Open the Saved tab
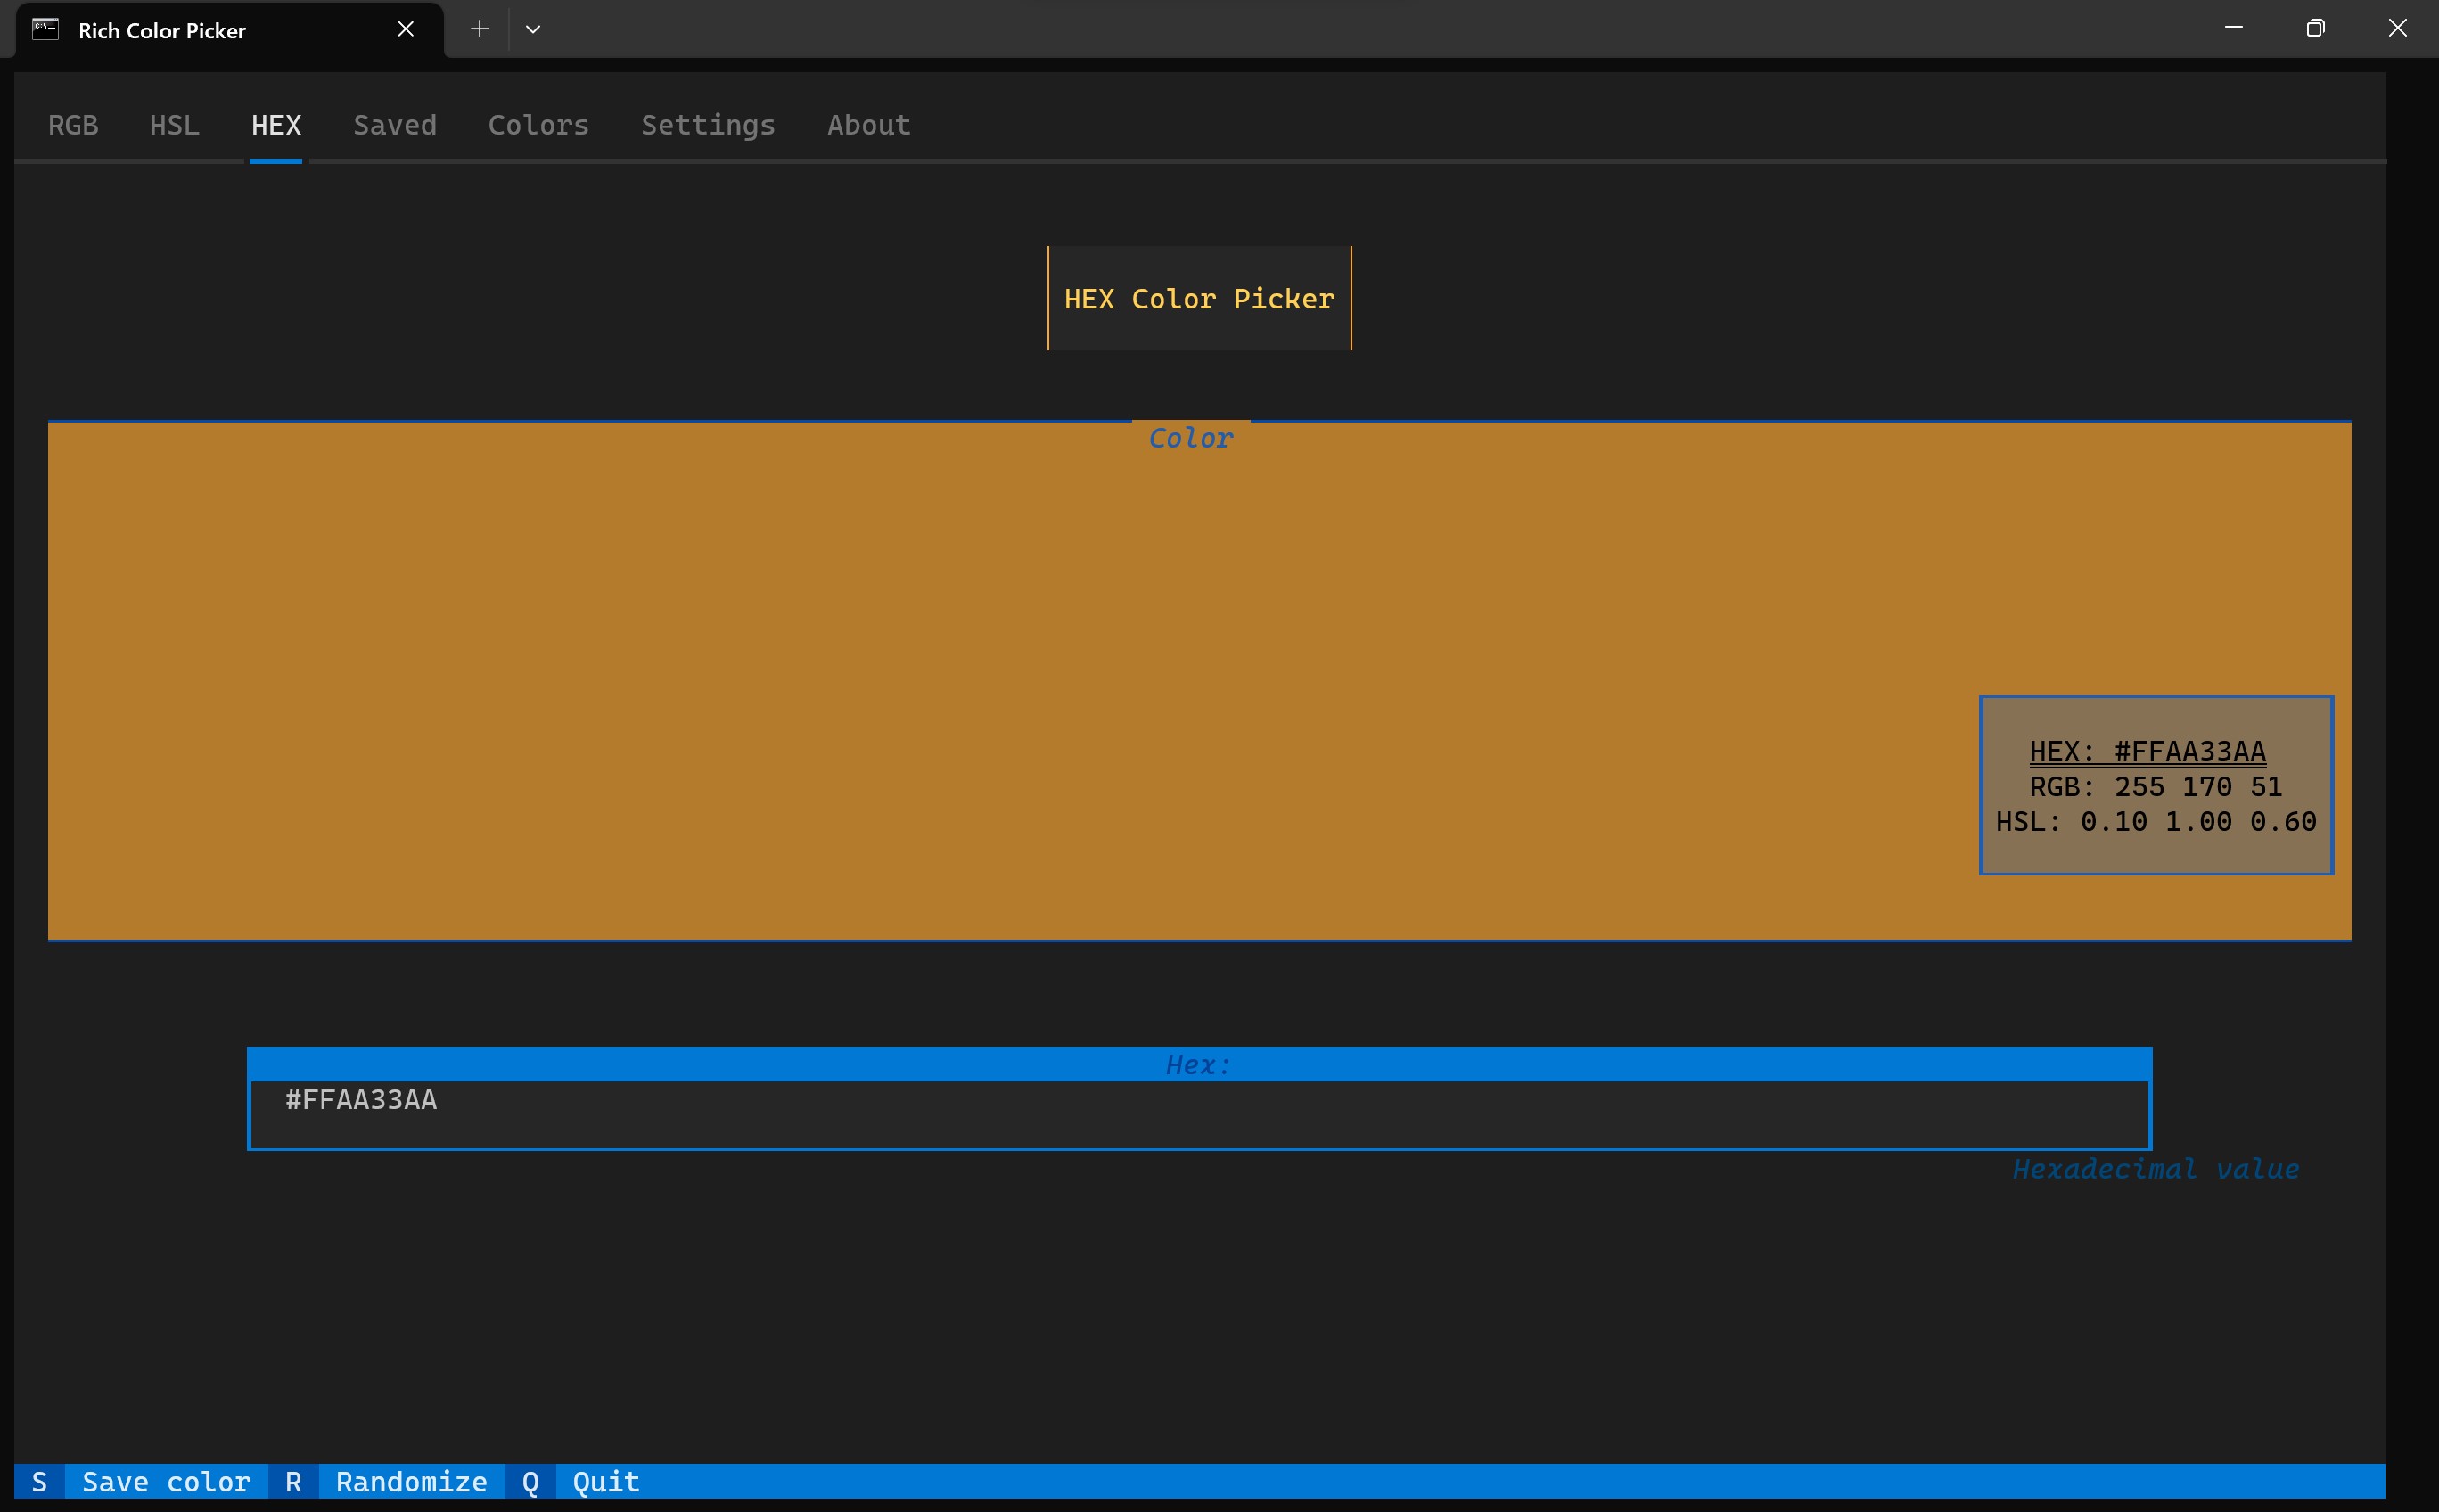Screen dimensions: 2439x1512 [394, 125]
